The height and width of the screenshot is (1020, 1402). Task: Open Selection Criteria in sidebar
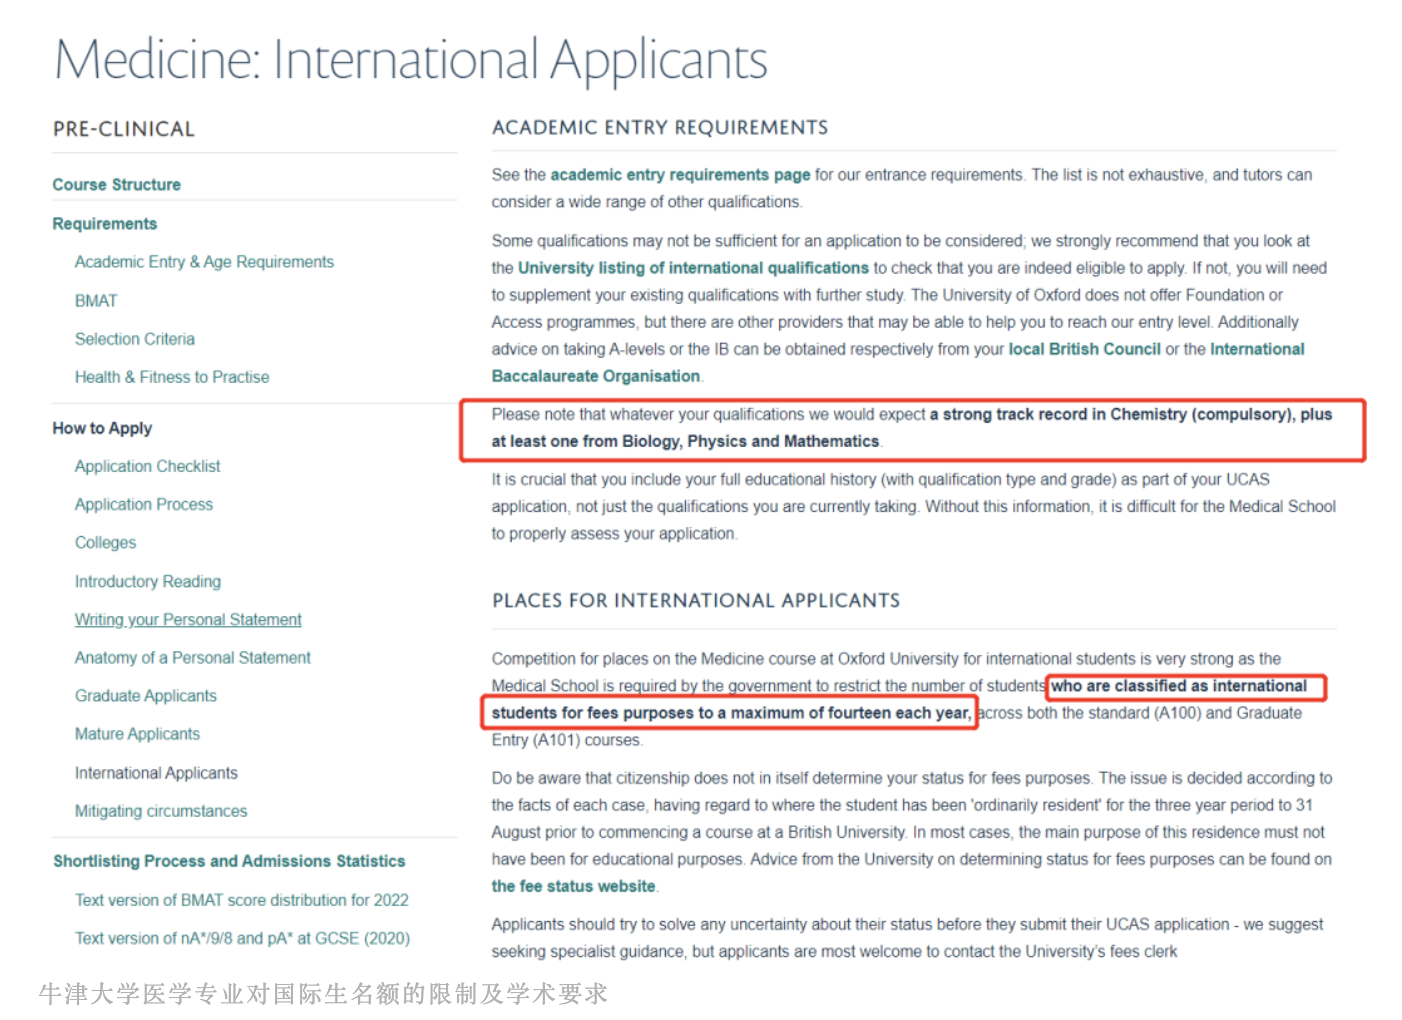pyautogui.click(x=135, y=339)
